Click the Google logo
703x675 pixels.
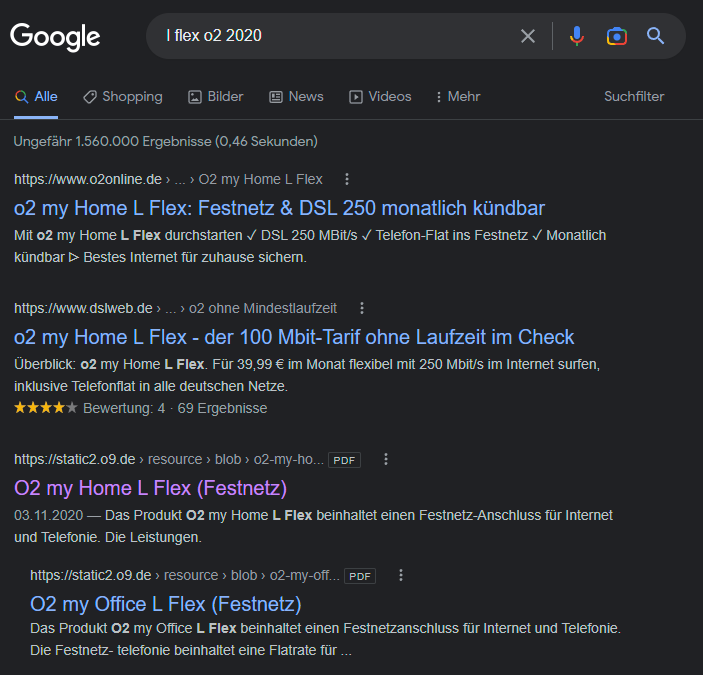(x=55, y=36)
